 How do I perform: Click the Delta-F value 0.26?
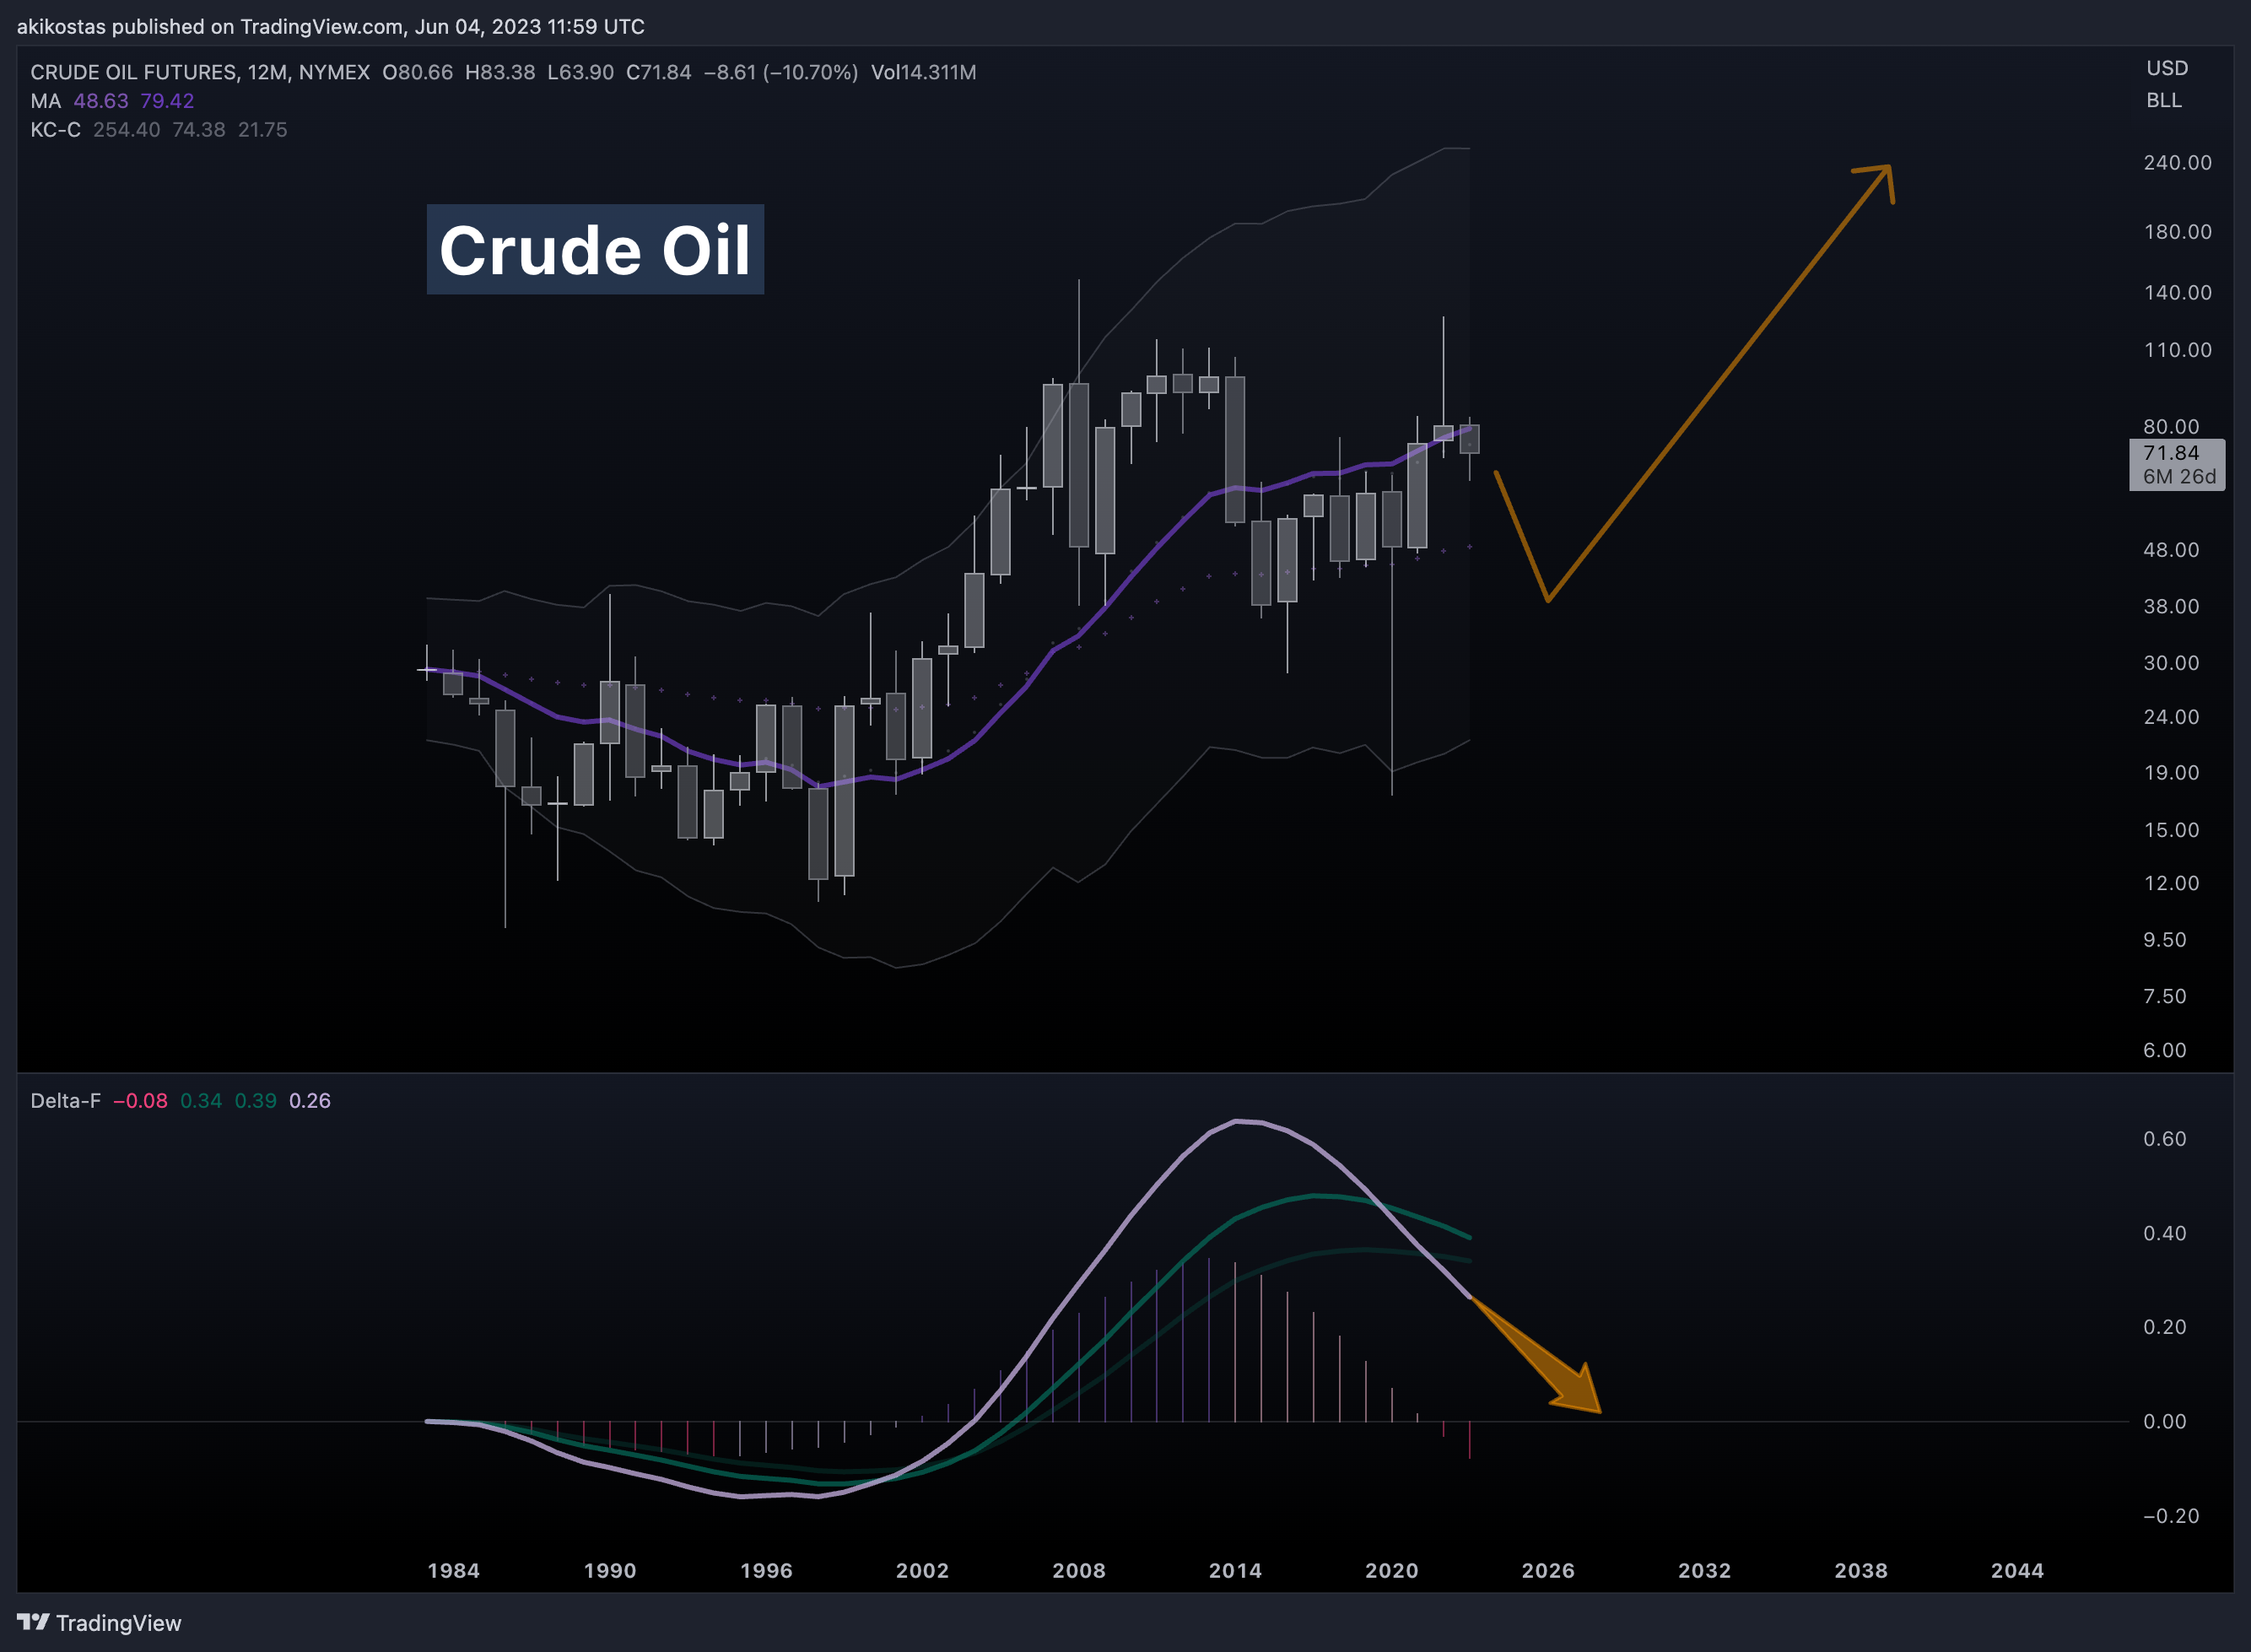tap(310, 1100)
